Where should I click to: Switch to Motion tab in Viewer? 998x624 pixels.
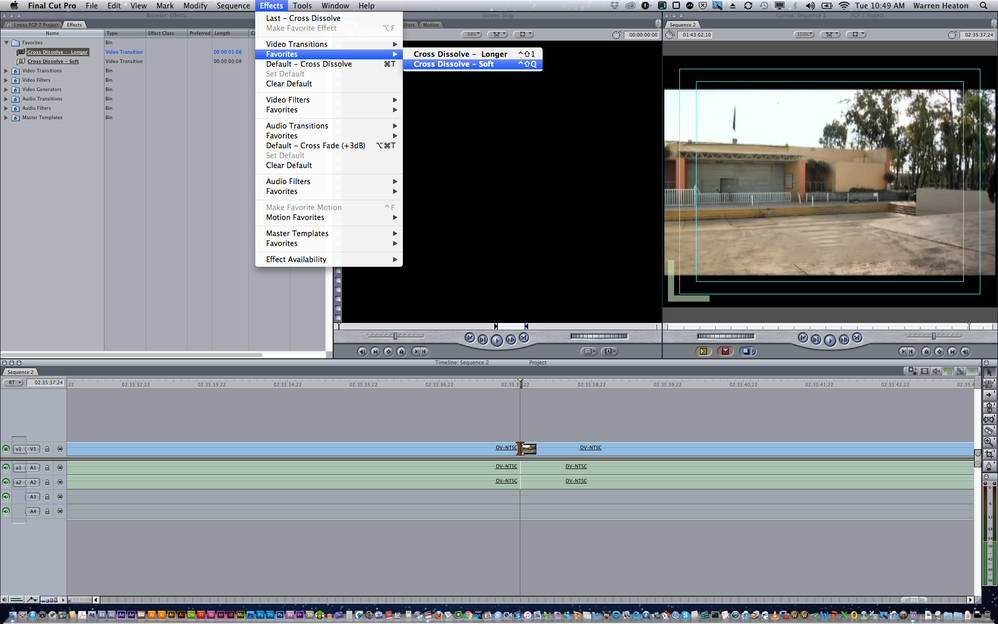click(431, 25)
